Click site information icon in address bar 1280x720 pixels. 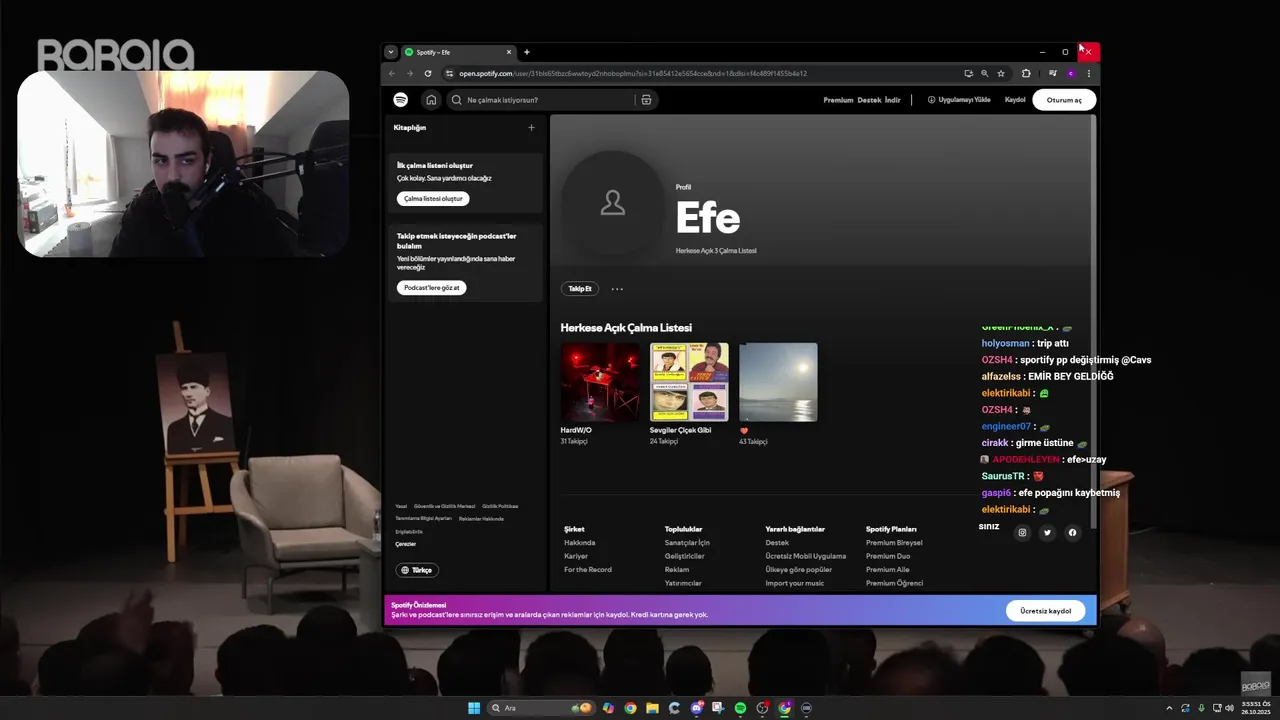tap(450, 73)
